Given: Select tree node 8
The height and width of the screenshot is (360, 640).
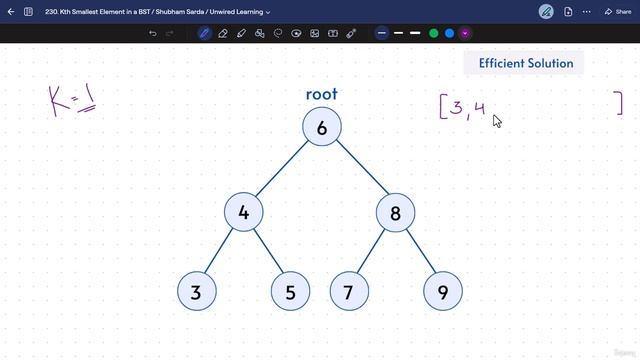Looking at the screenshot, I should point(396,213).
